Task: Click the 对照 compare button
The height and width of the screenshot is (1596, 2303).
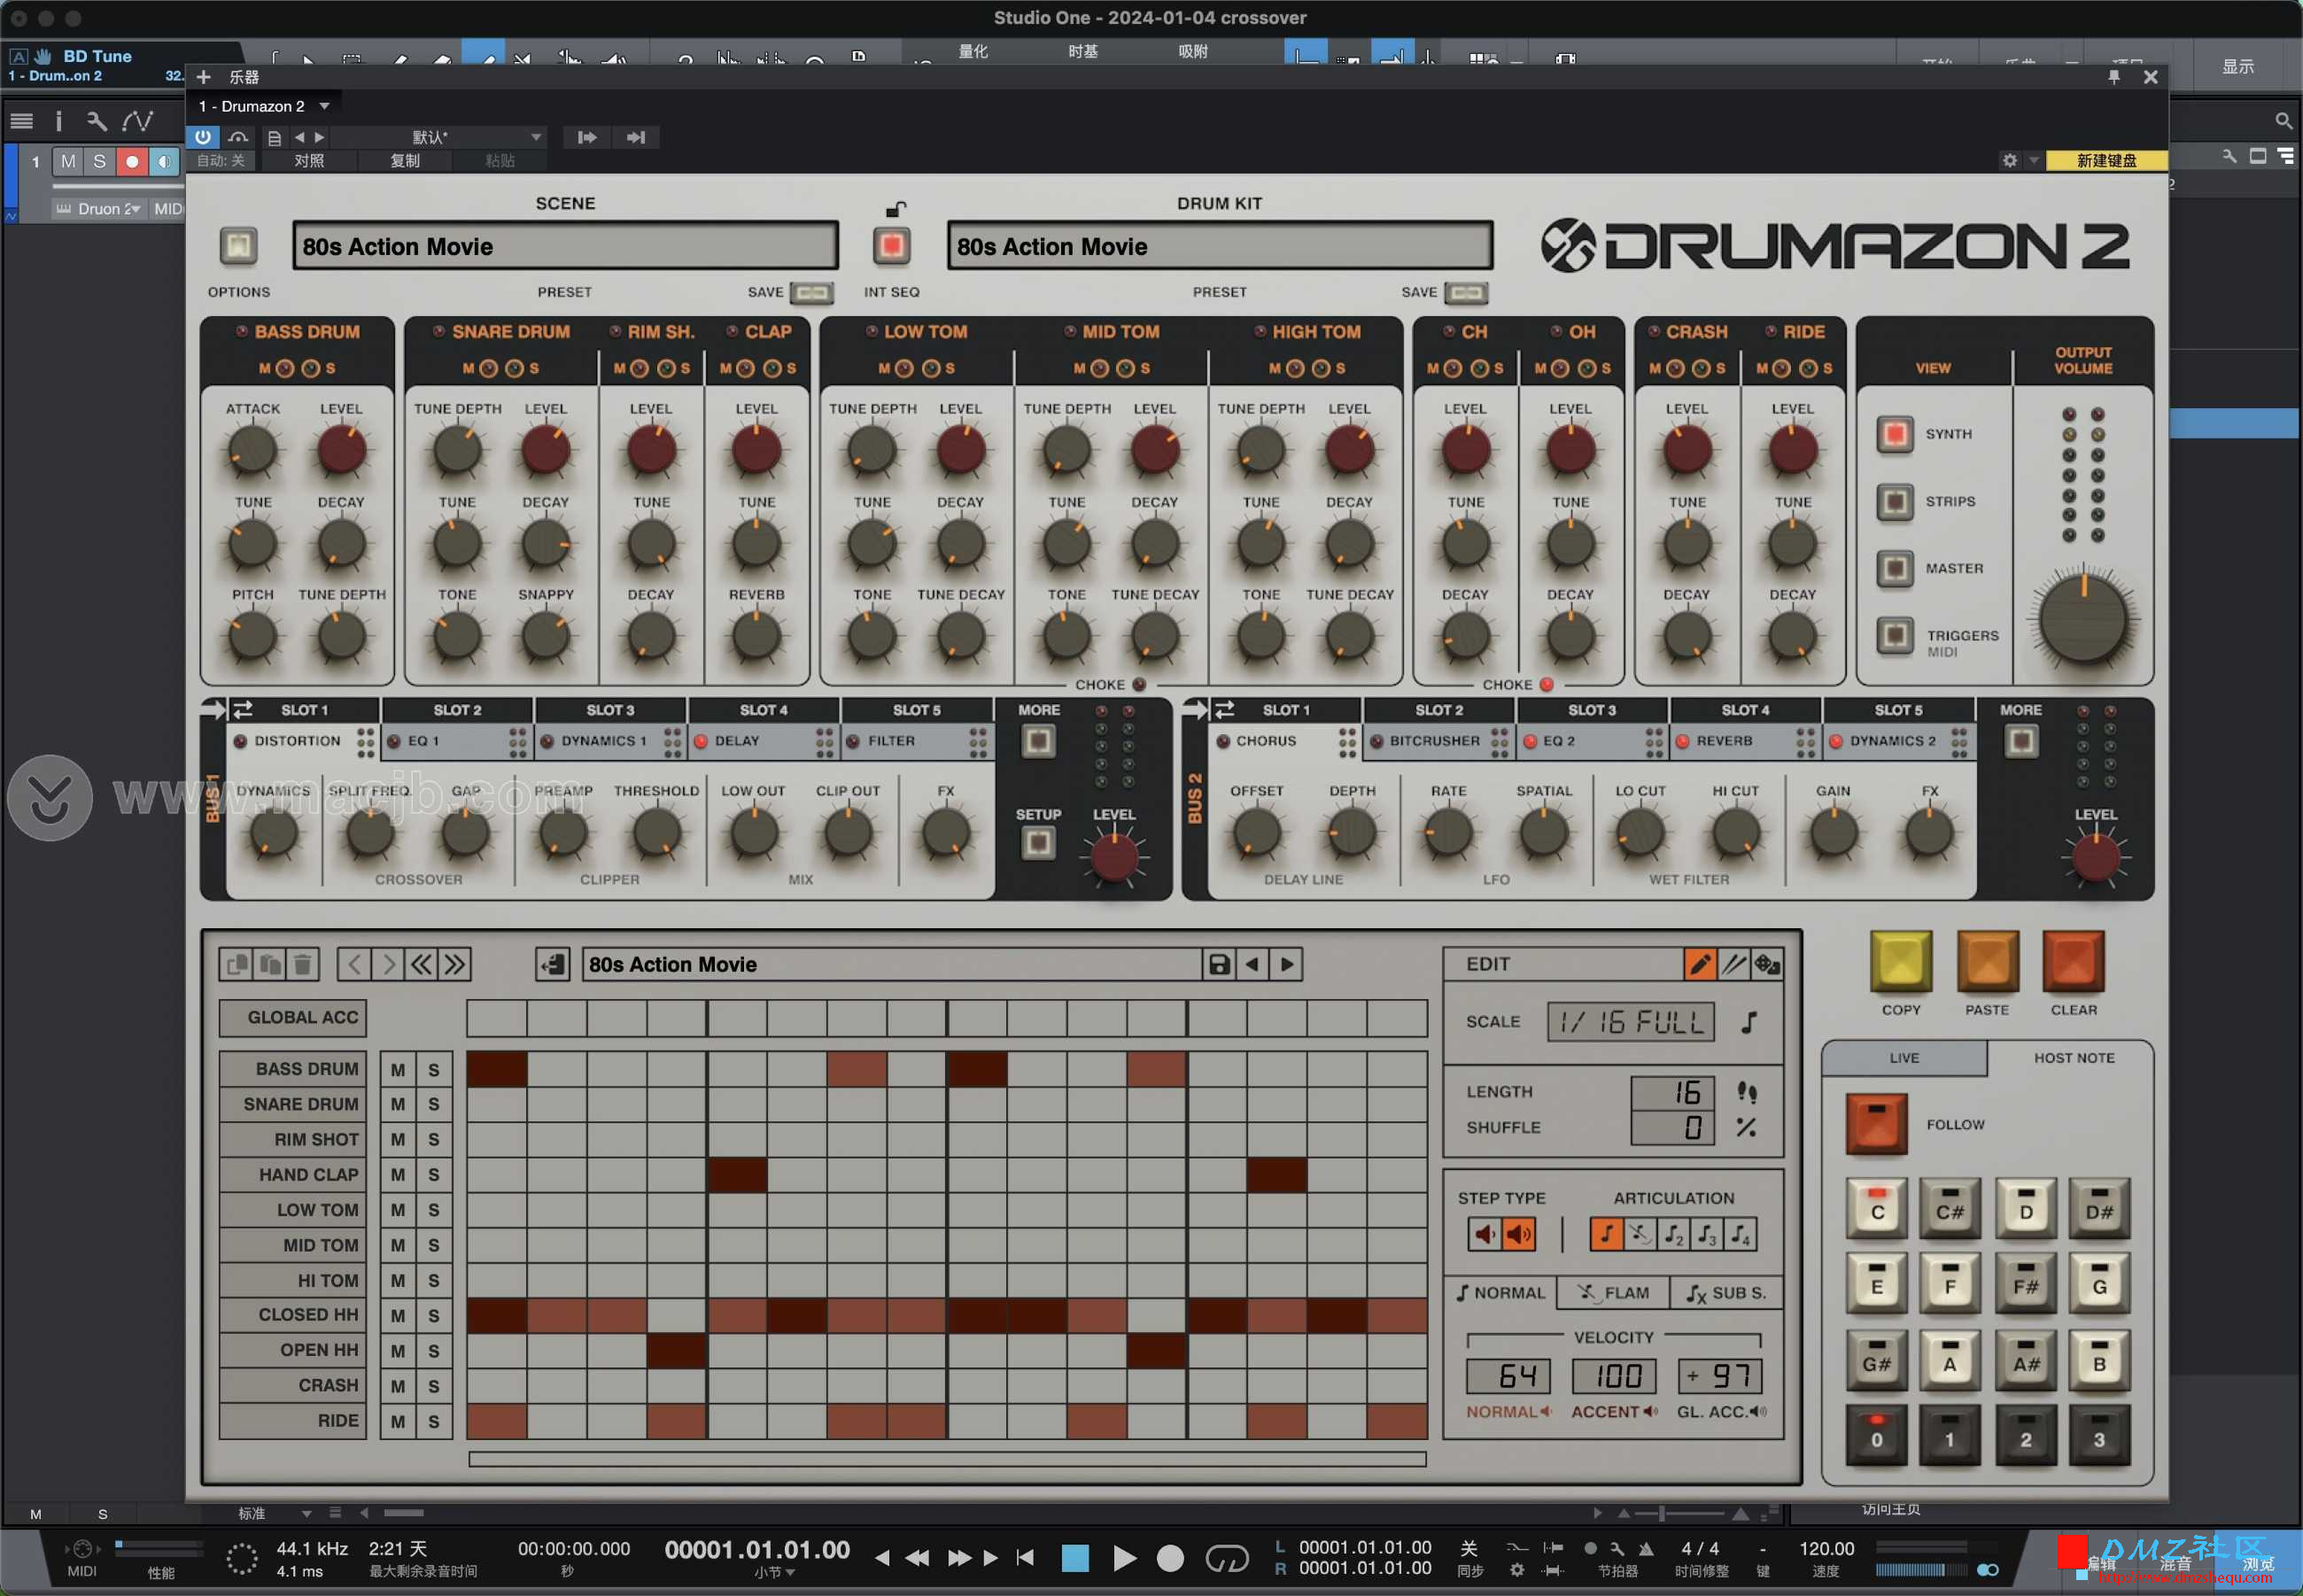Action: point(309,160)
